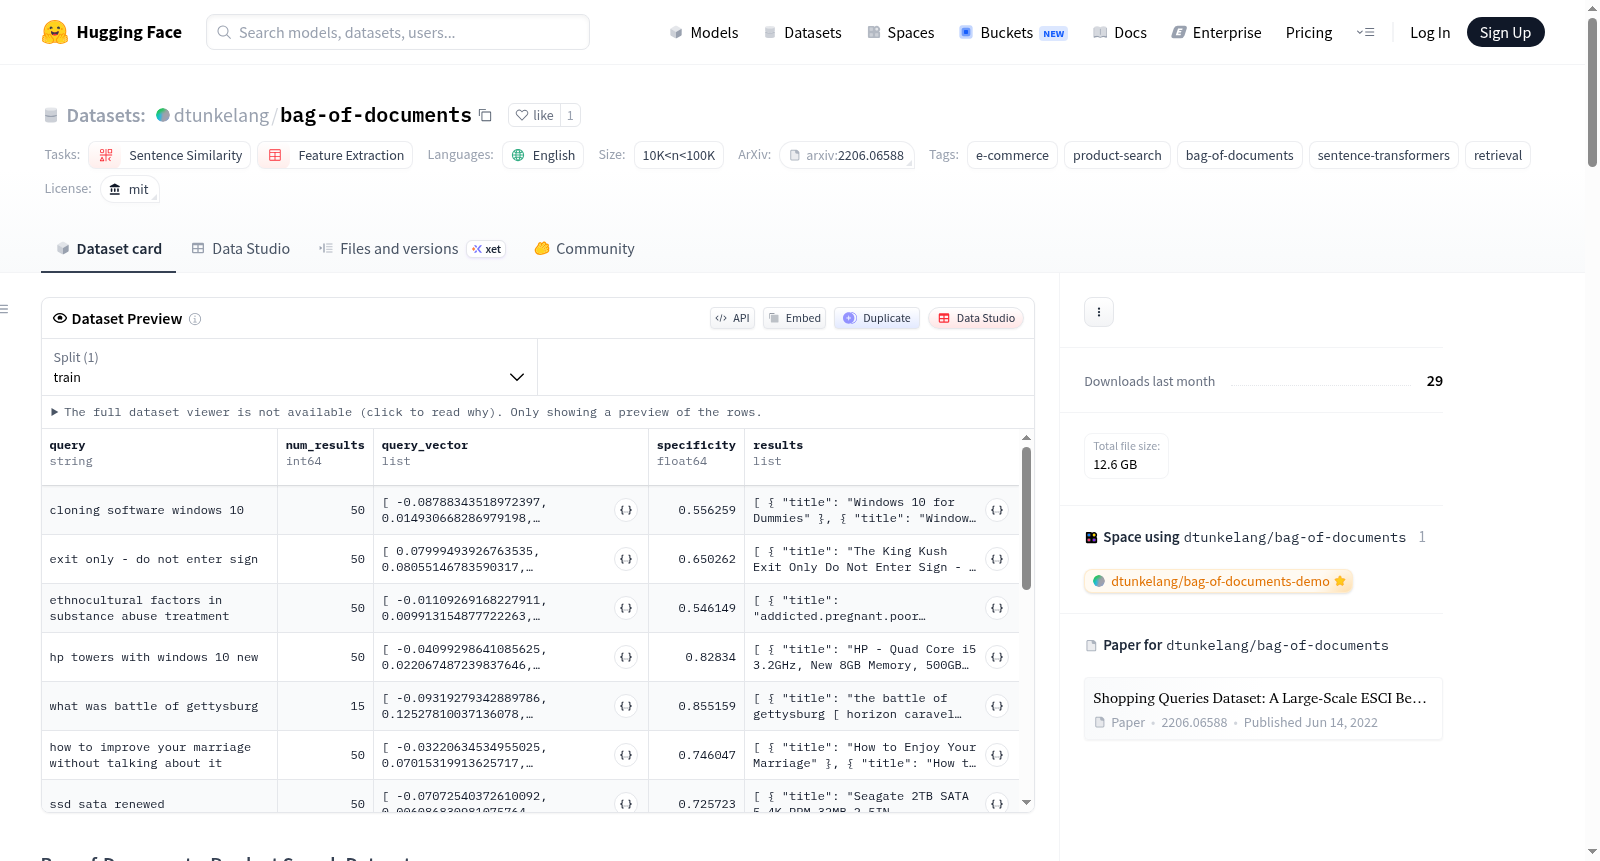Viewport: 1600px width, 861px height.
Task: Click the API button in Dataset Preview
Action: (732, 318)
